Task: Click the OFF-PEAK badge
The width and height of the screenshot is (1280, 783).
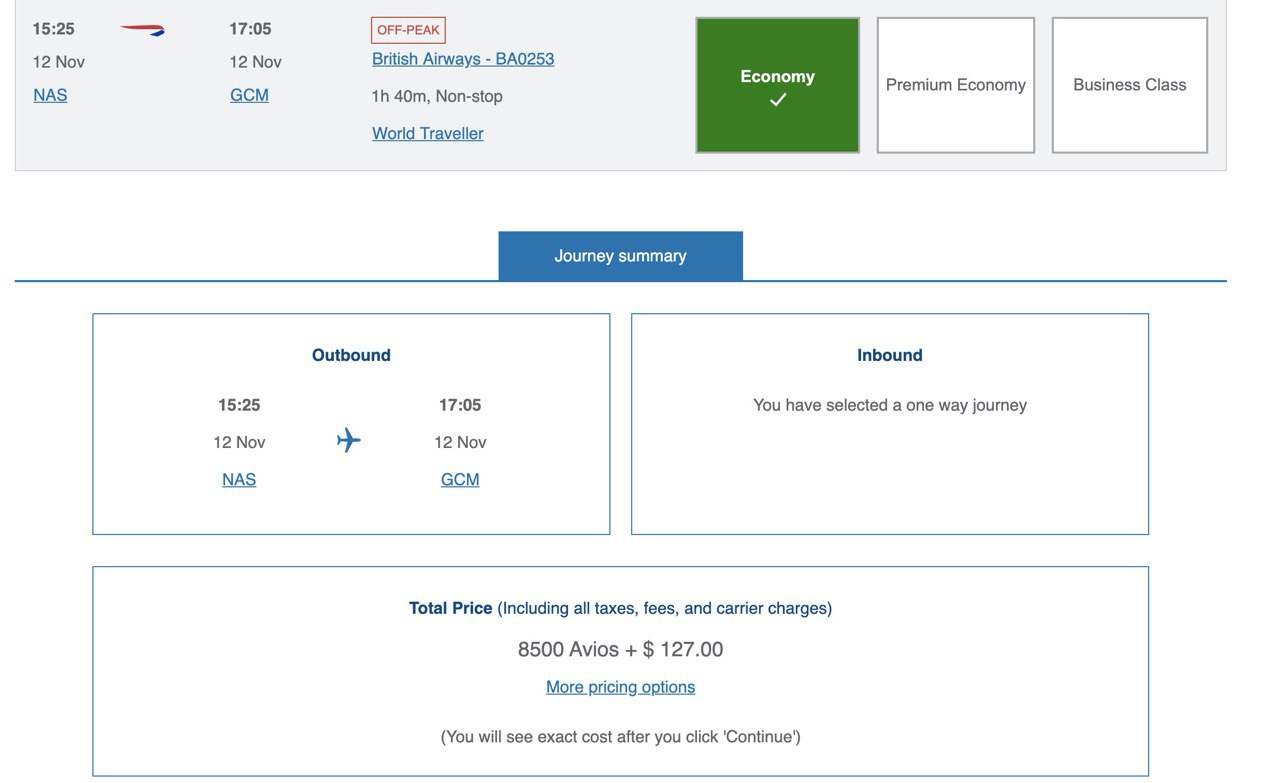Action: (408, 30)
